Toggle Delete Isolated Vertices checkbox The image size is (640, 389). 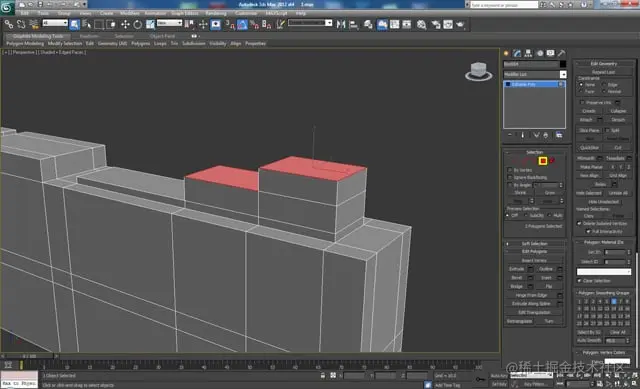[x=579, y=223]
